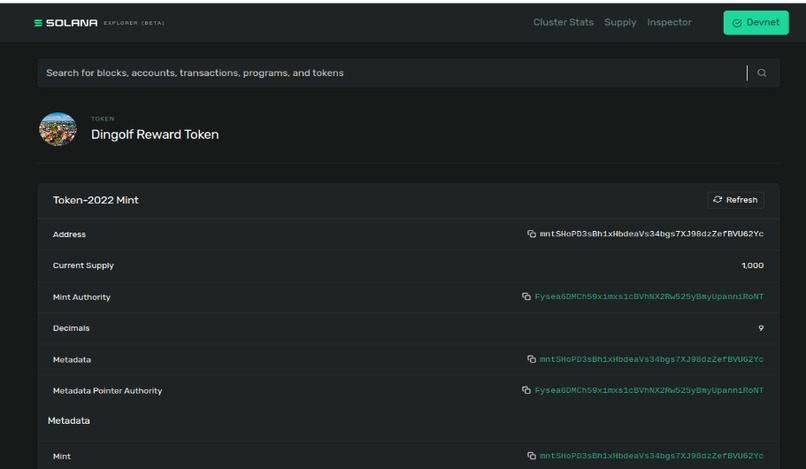Click the token Address value text
Viewport: 806px width, 469px height.
coord(651,234)
